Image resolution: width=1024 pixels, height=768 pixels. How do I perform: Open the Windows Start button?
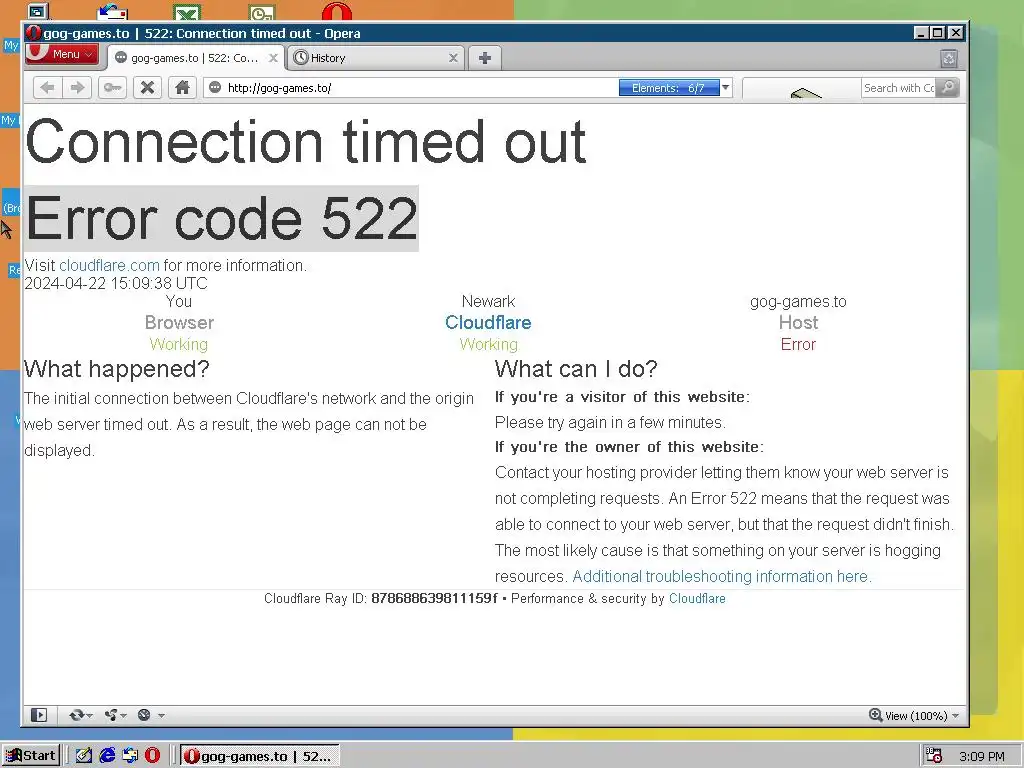31,756
